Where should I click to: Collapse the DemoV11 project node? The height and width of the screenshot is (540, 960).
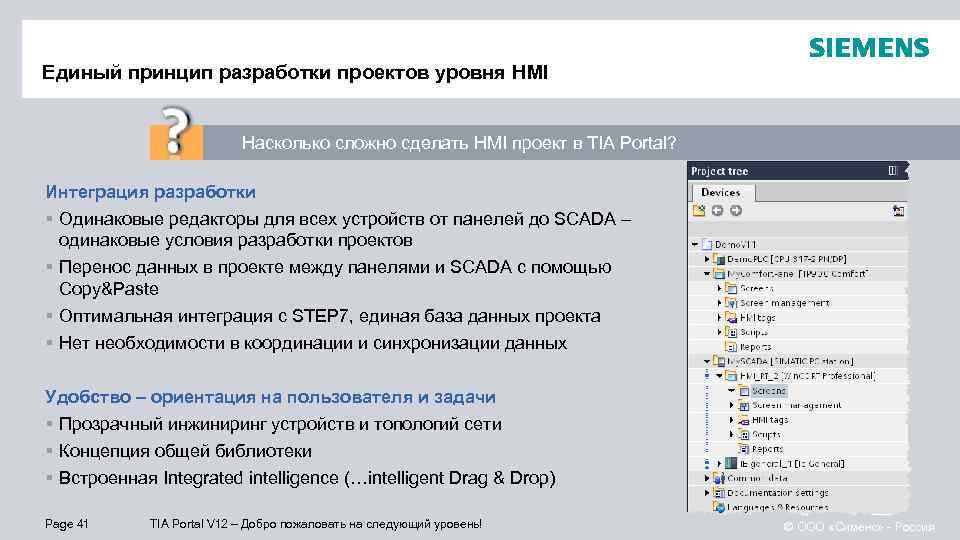point(695,244)
